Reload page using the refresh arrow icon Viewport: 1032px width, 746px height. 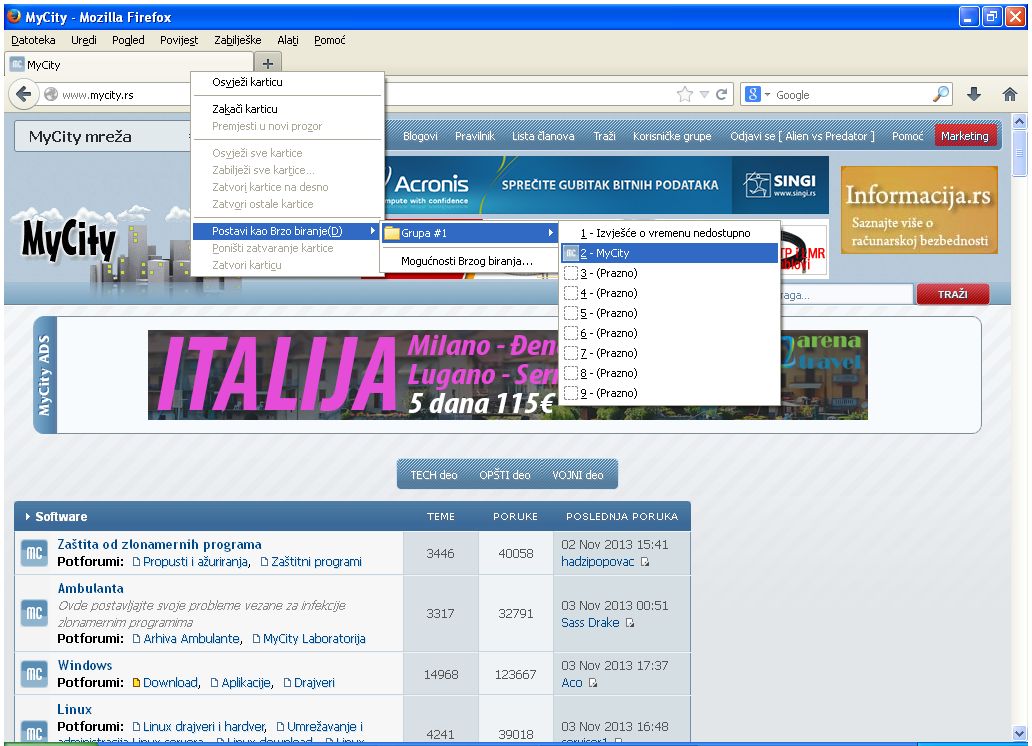pyautogui.click(x=721, y=94)
